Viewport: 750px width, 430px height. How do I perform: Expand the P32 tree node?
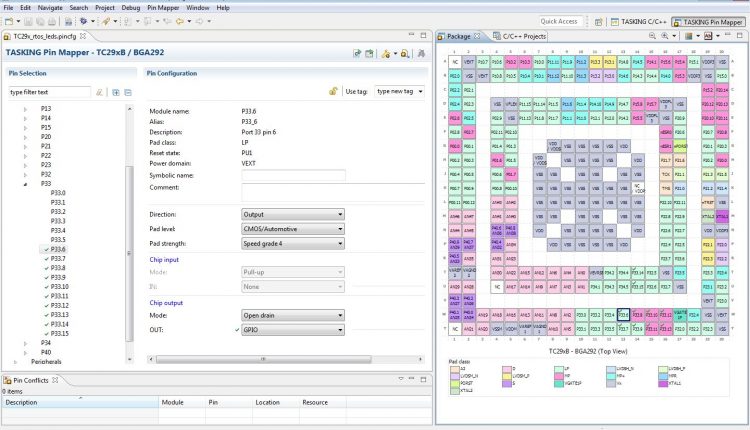tap(25, 175)
